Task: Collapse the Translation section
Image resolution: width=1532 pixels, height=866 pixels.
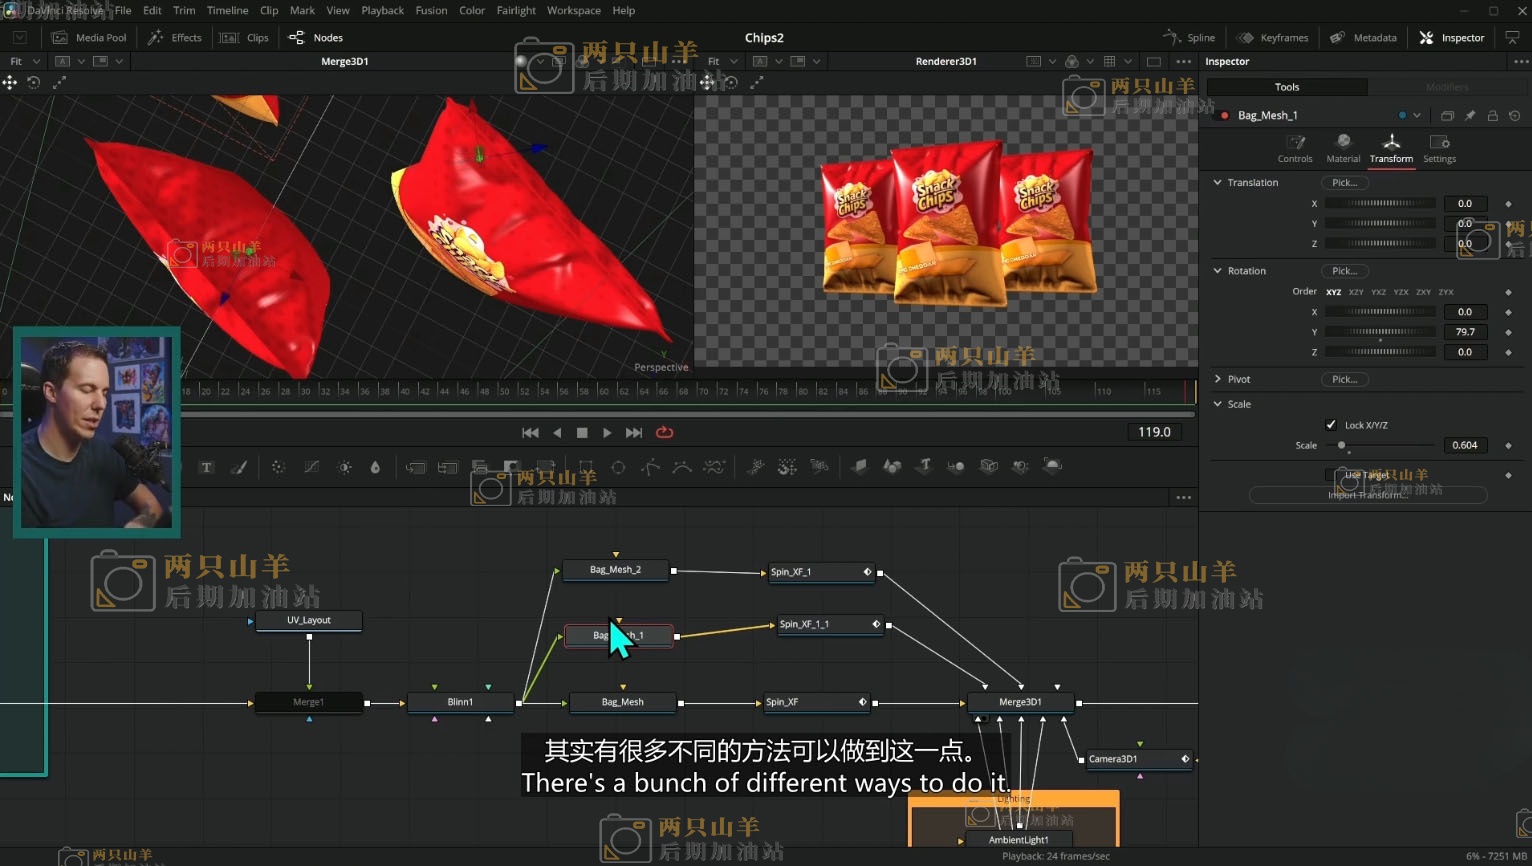Action: click(x=1217, y=183)
